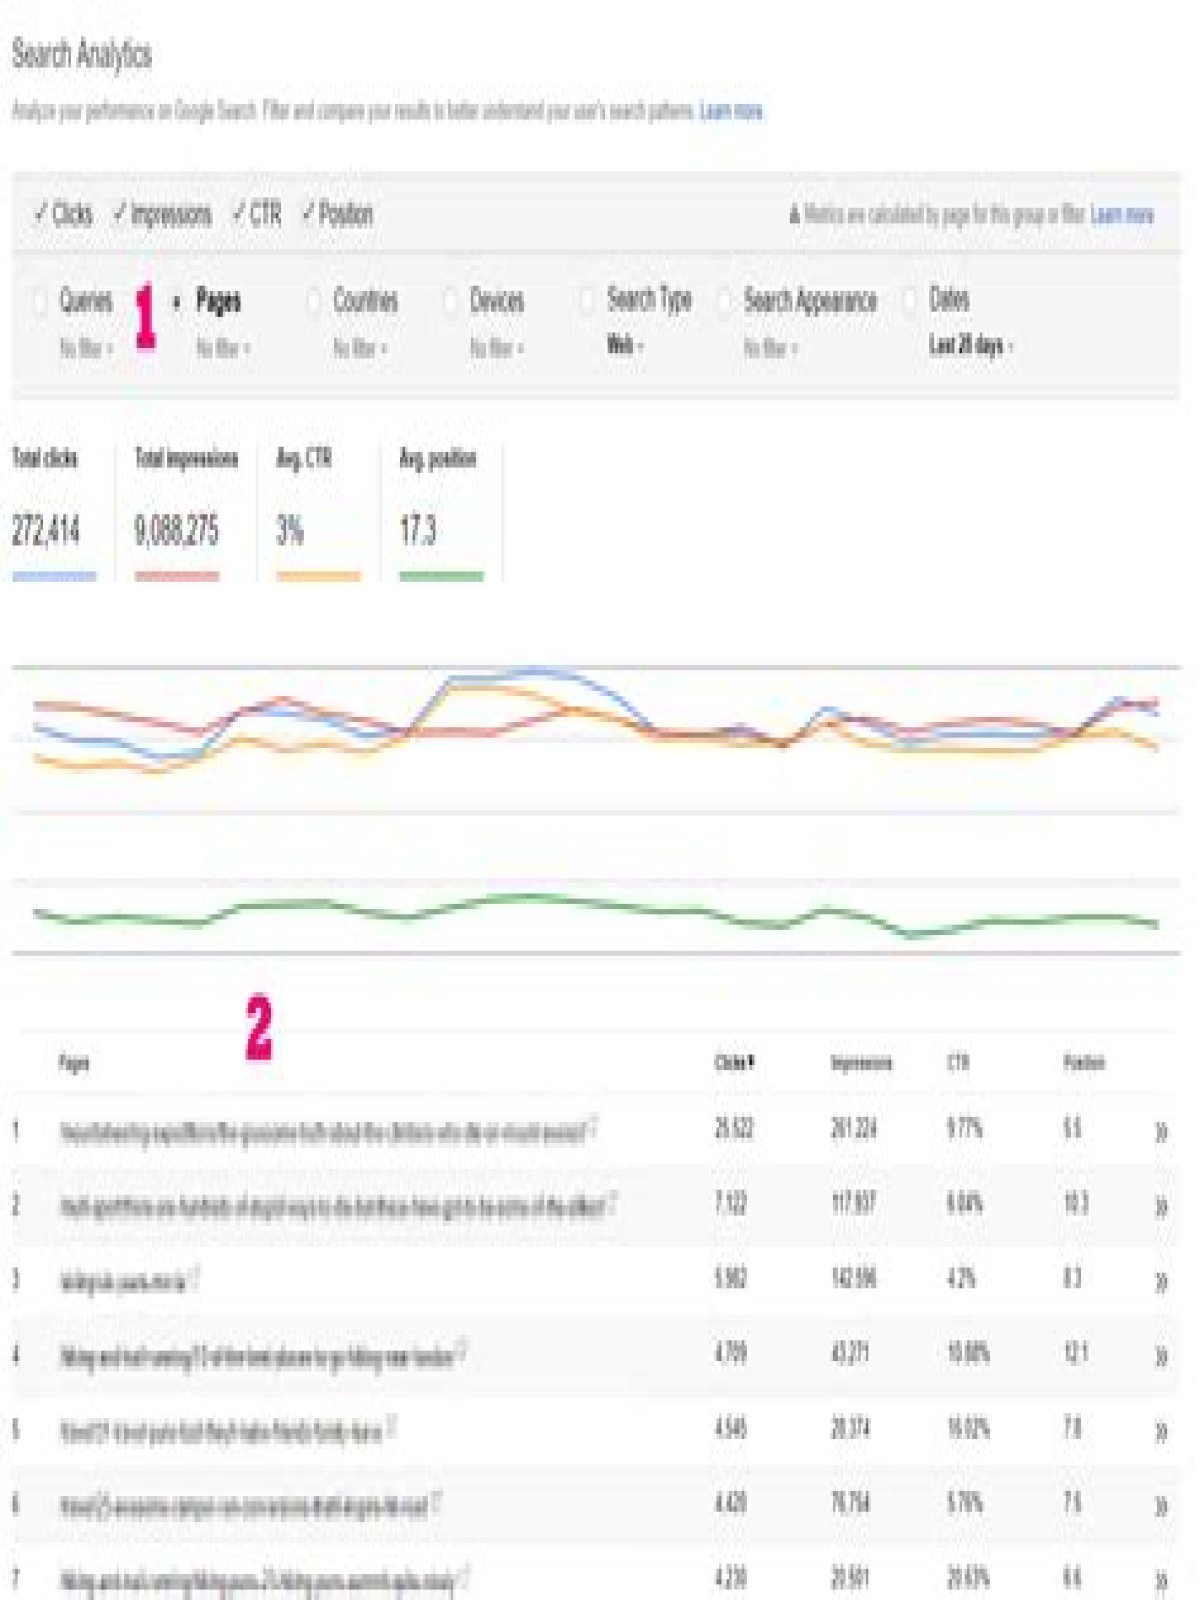Open Last 28 days date dropdown
The image size is (1200, 1600).
pos(971,346)
